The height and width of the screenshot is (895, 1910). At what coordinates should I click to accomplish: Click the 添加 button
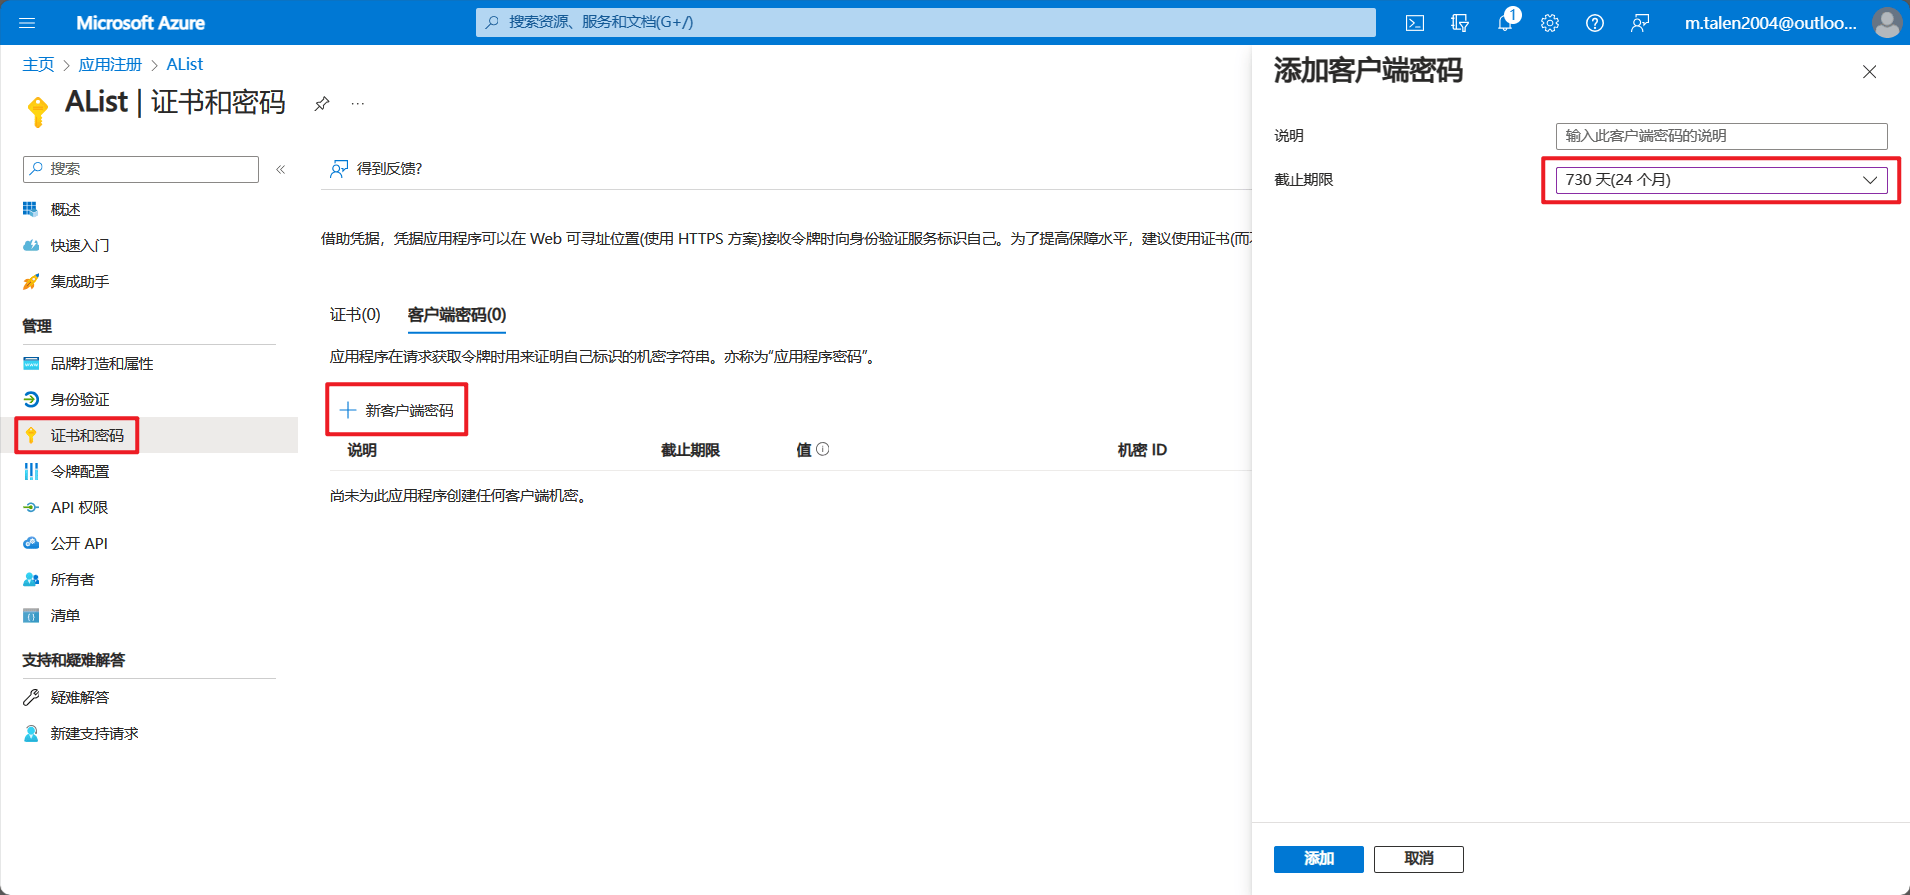tap(1318, 859)
